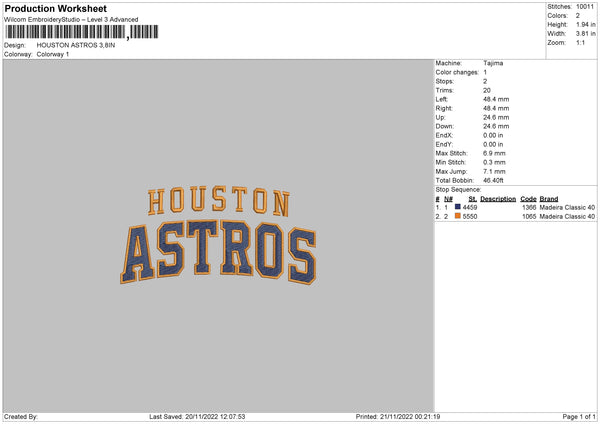Image resolution: width=600 pixels, height=424 pixels.
Task: Click the barcode under the worksheet title
Action: pyautogui.click(x=82, y=32)
